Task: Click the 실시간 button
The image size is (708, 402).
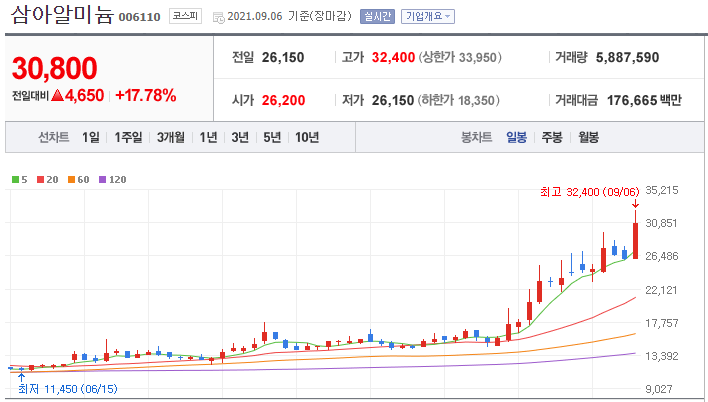Action: tap(377, 17)
